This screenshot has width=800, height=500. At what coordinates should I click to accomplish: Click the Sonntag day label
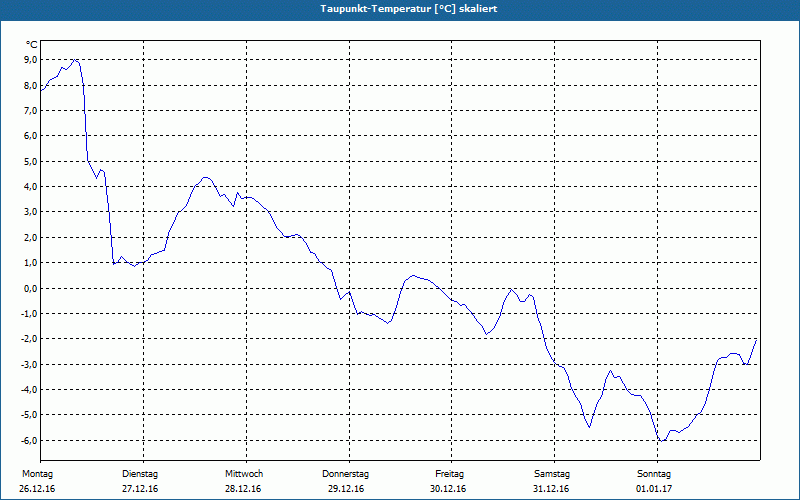[x=654, y=474]
